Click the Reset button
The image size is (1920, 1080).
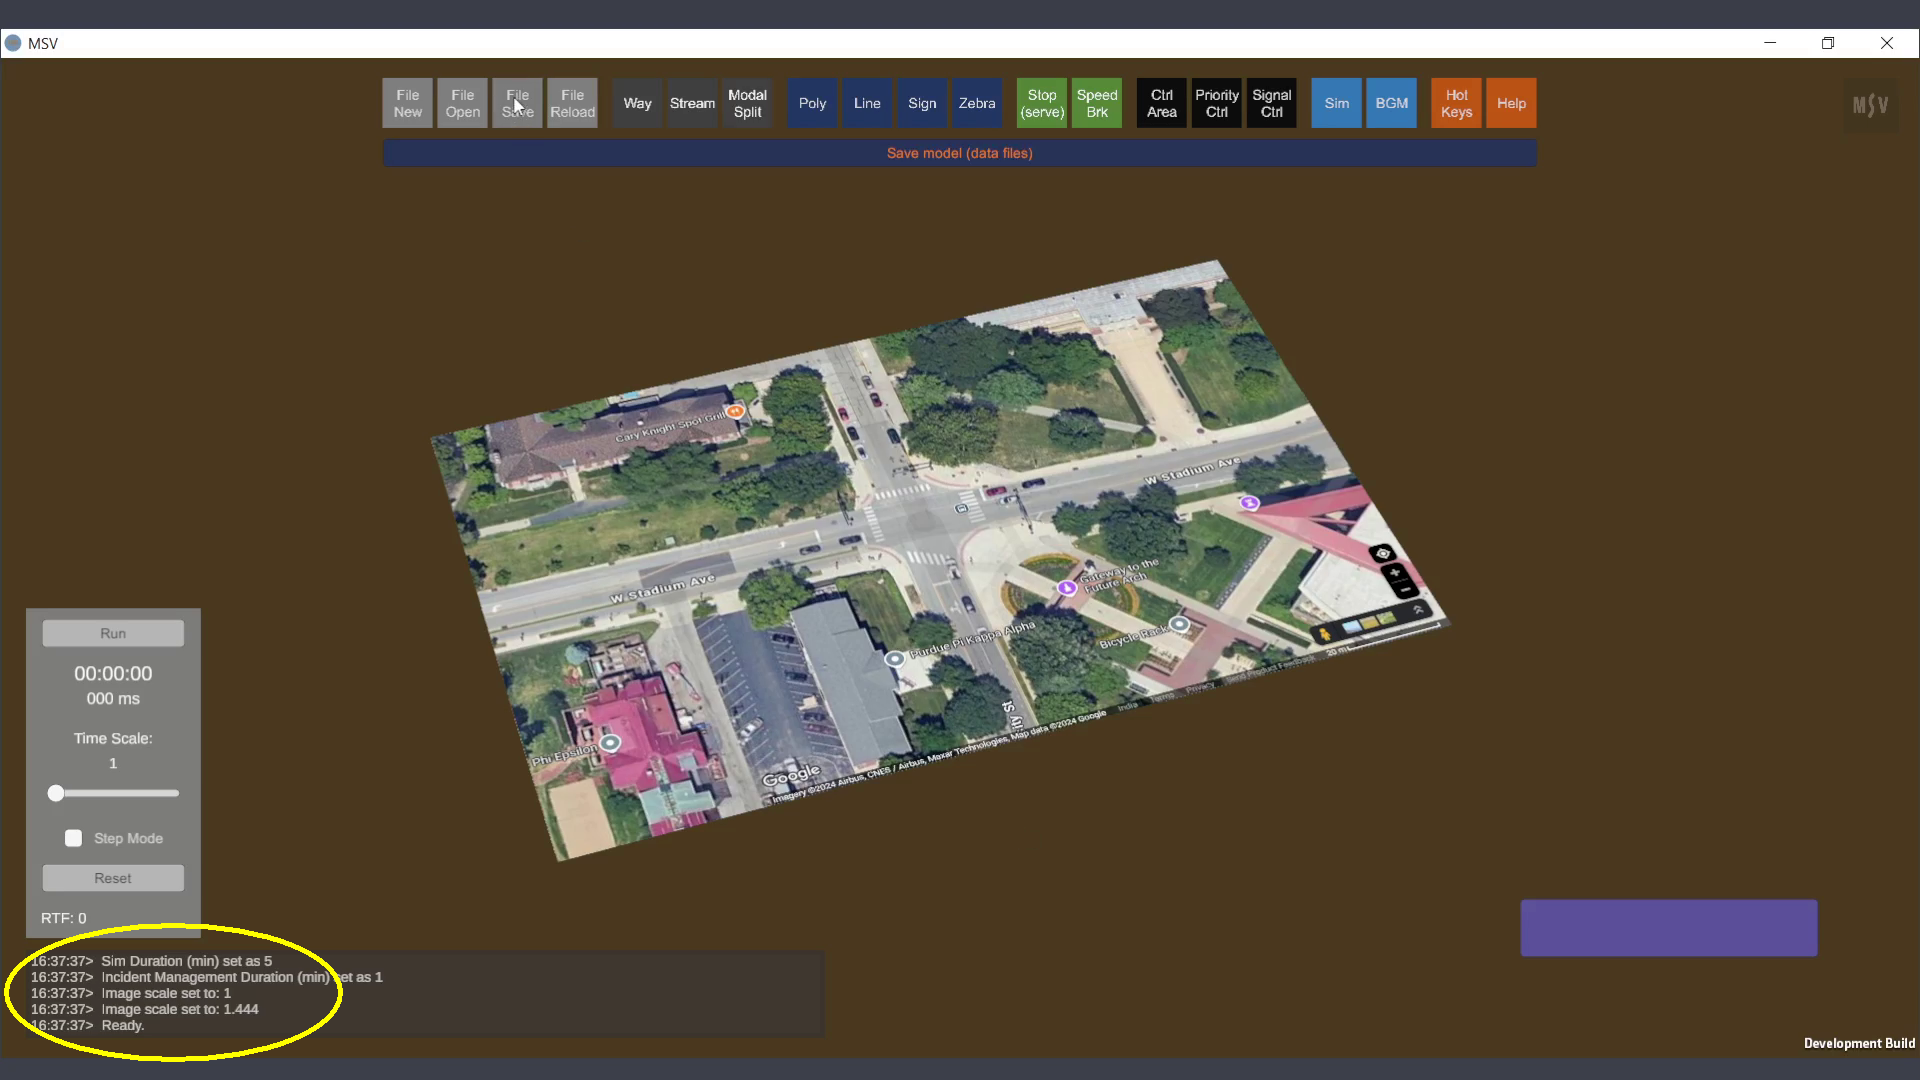113,878
